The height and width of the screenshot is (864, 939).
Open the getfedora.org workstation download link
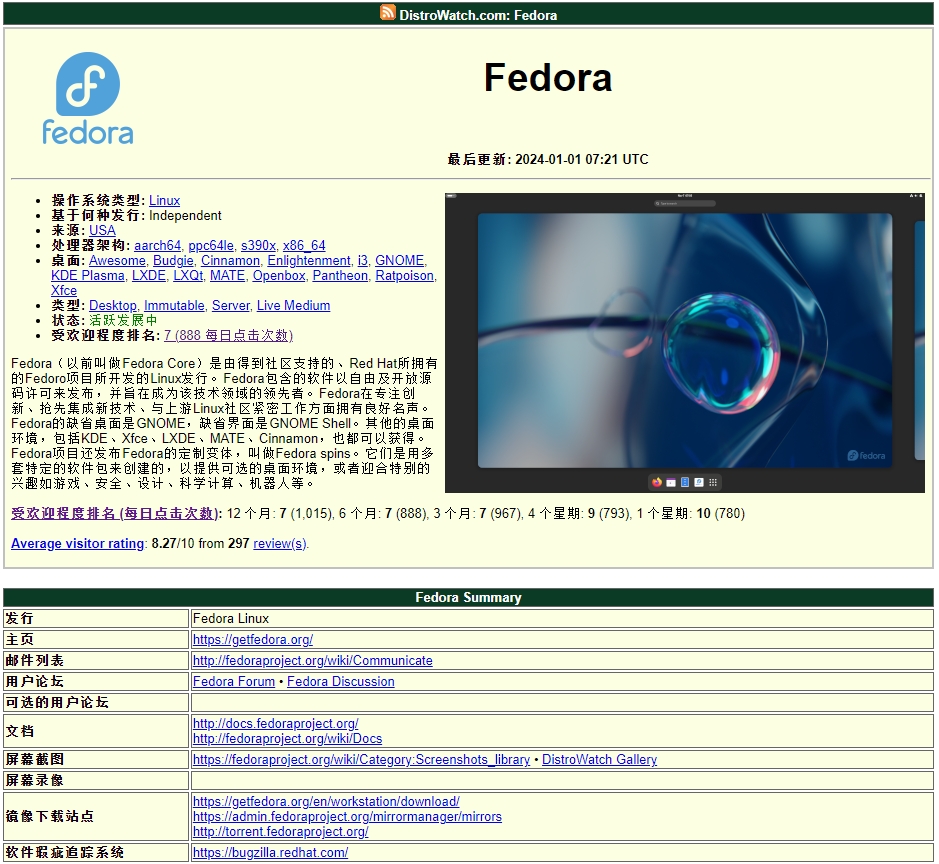pyautogui.click(x=326, y=801)
